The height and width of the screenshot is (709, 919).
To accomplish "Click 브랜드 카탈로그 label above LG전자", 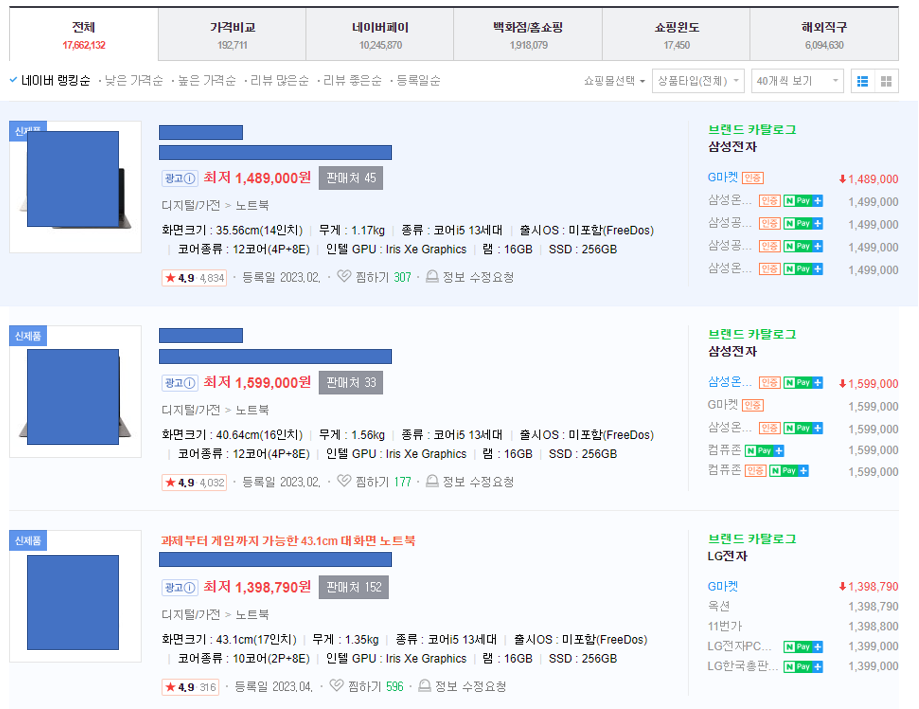I will tap(752, 539).
